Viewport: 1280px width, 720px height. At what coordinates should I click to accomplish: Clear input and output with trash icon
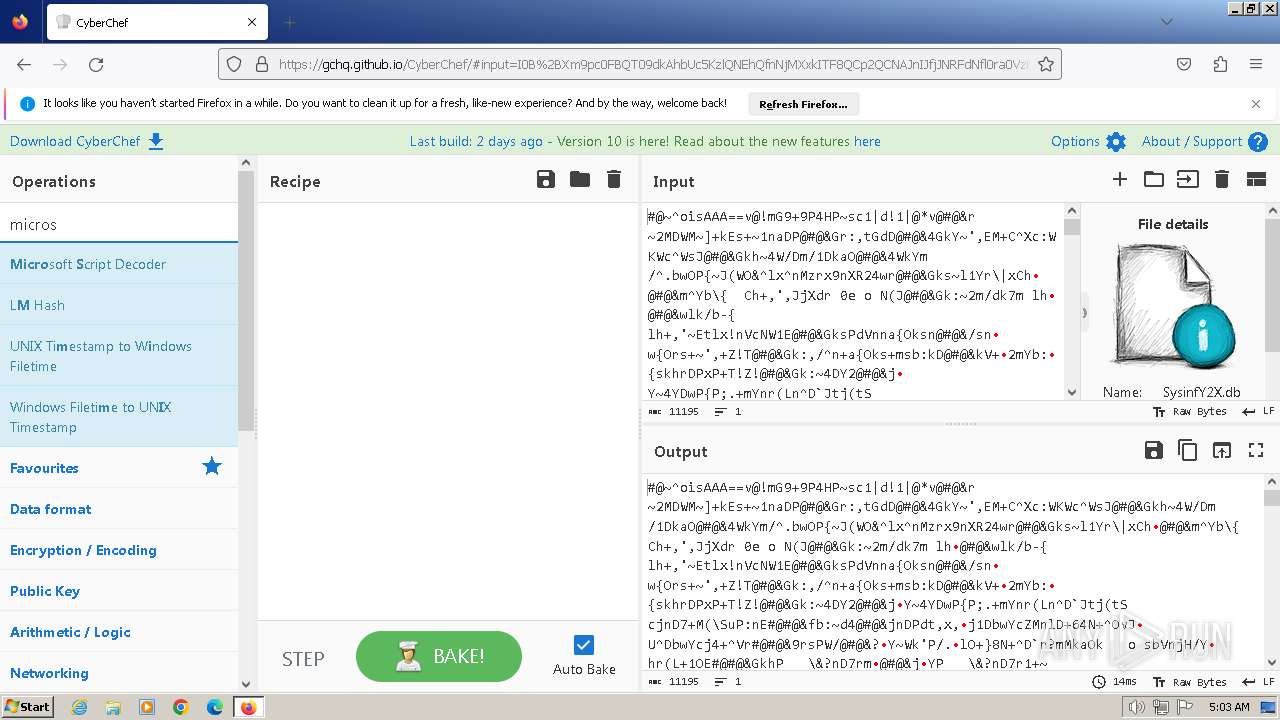pos(1222,180)
